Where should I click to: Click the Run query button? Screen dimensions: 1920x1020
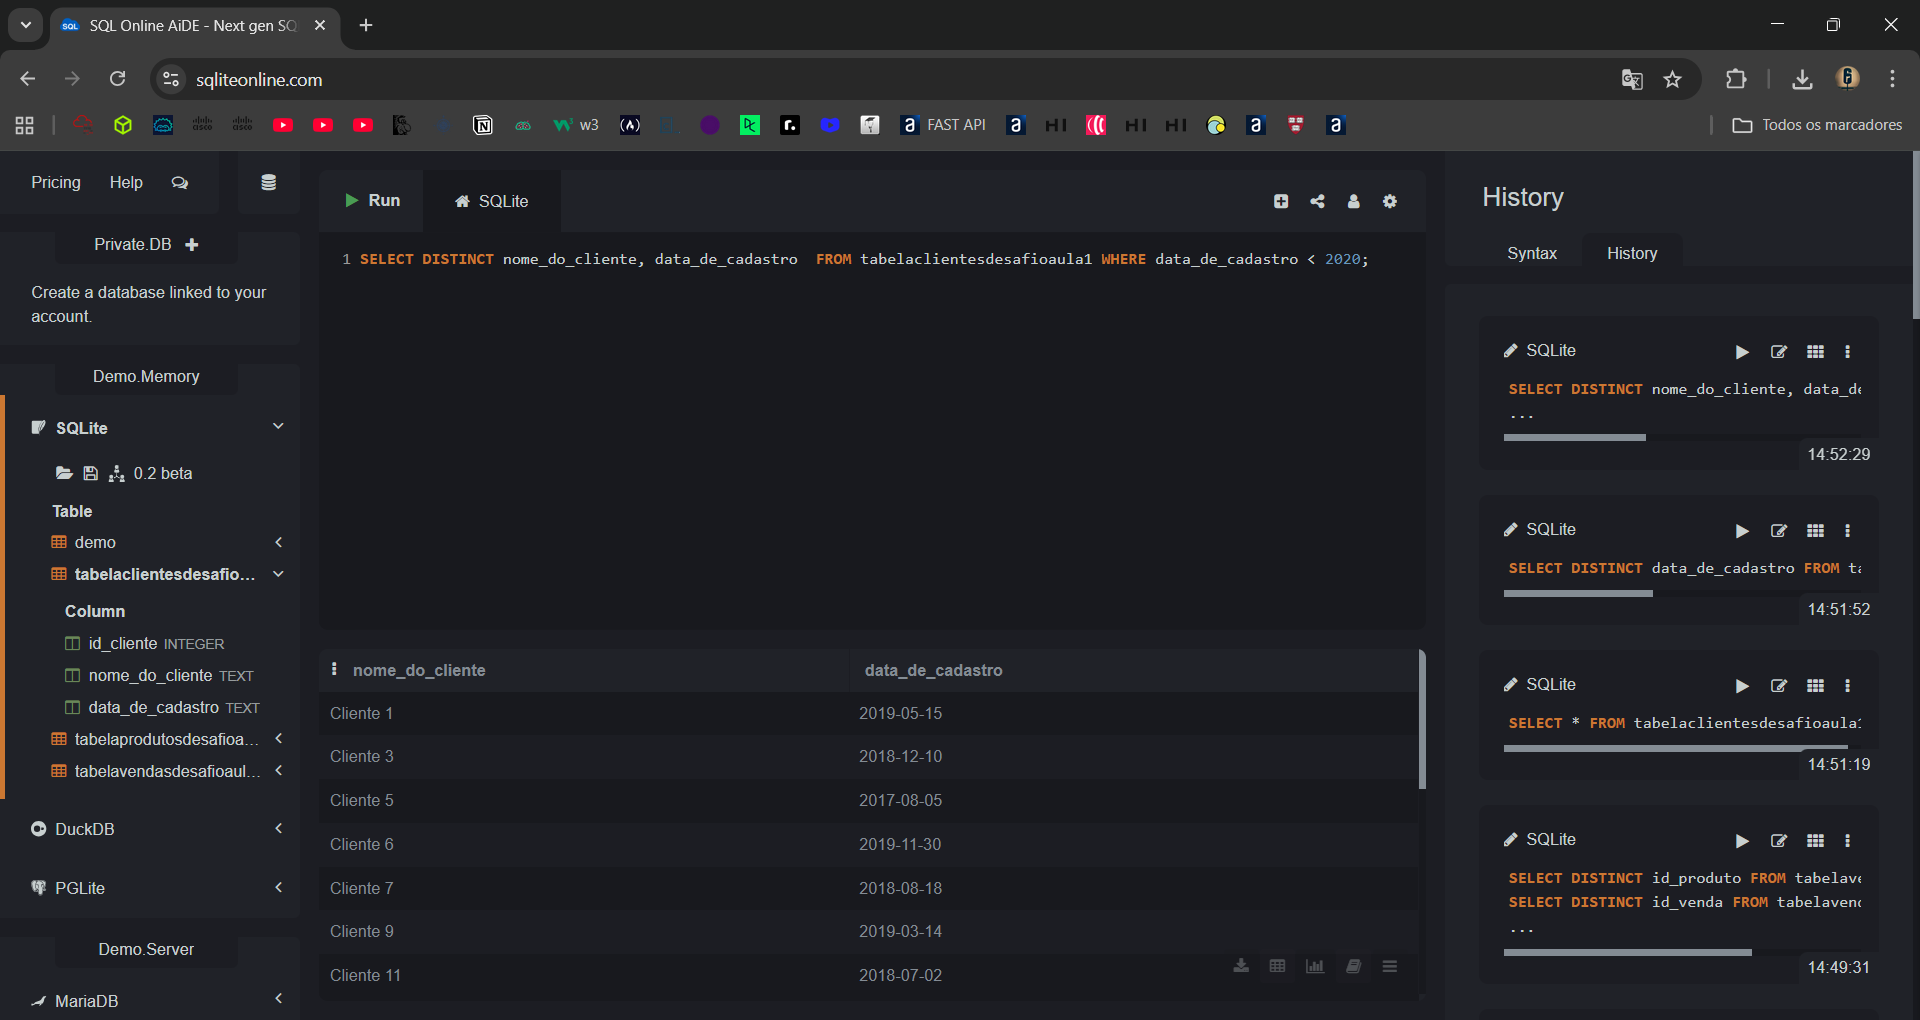(372, 201)
